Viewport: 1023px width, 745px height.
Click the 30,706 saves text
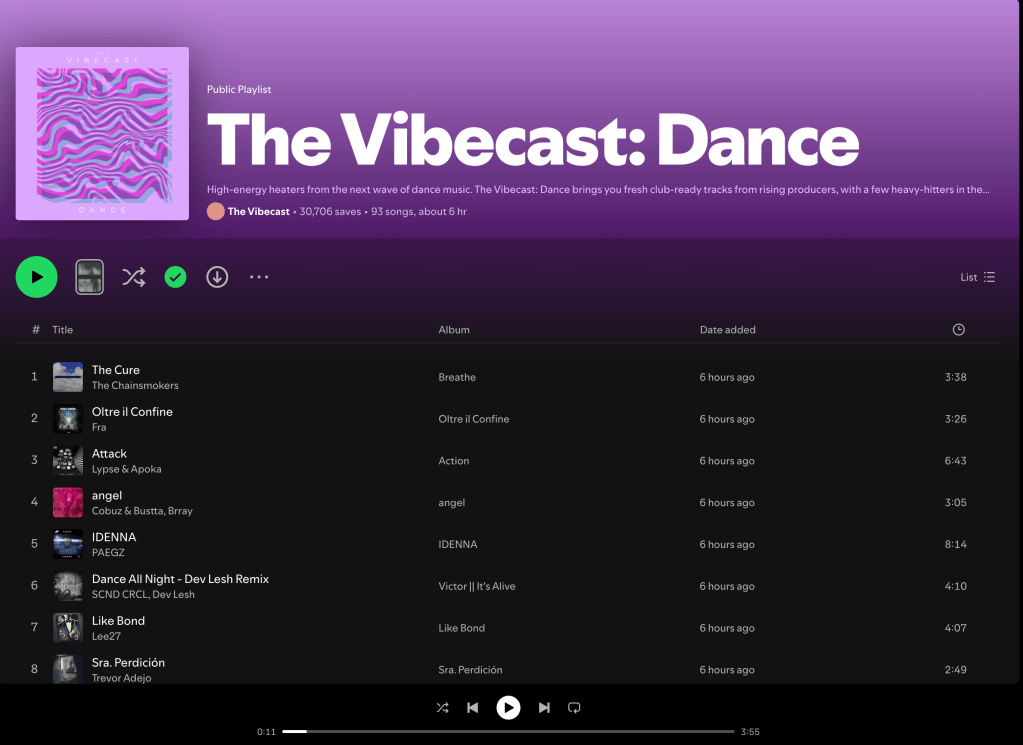330,211
